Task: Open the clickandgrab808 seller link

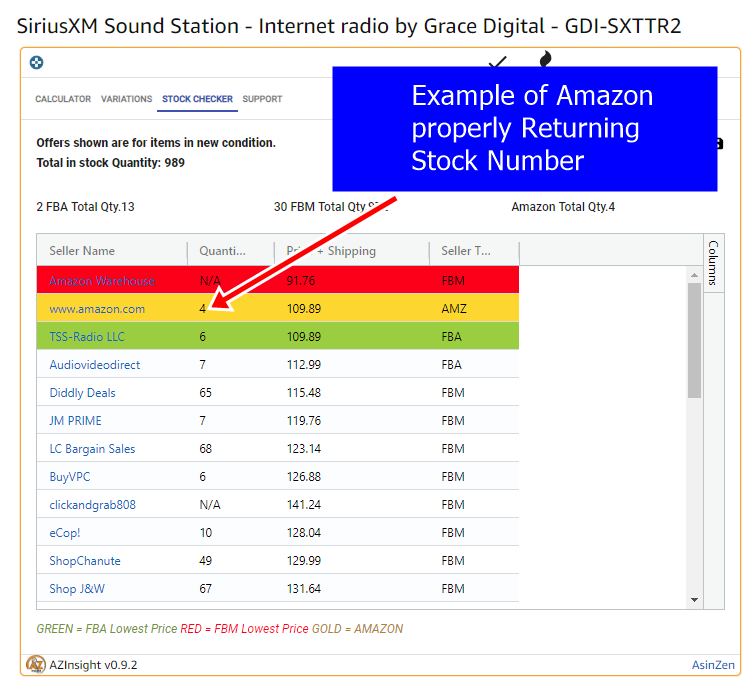Action: click(92, 505)
